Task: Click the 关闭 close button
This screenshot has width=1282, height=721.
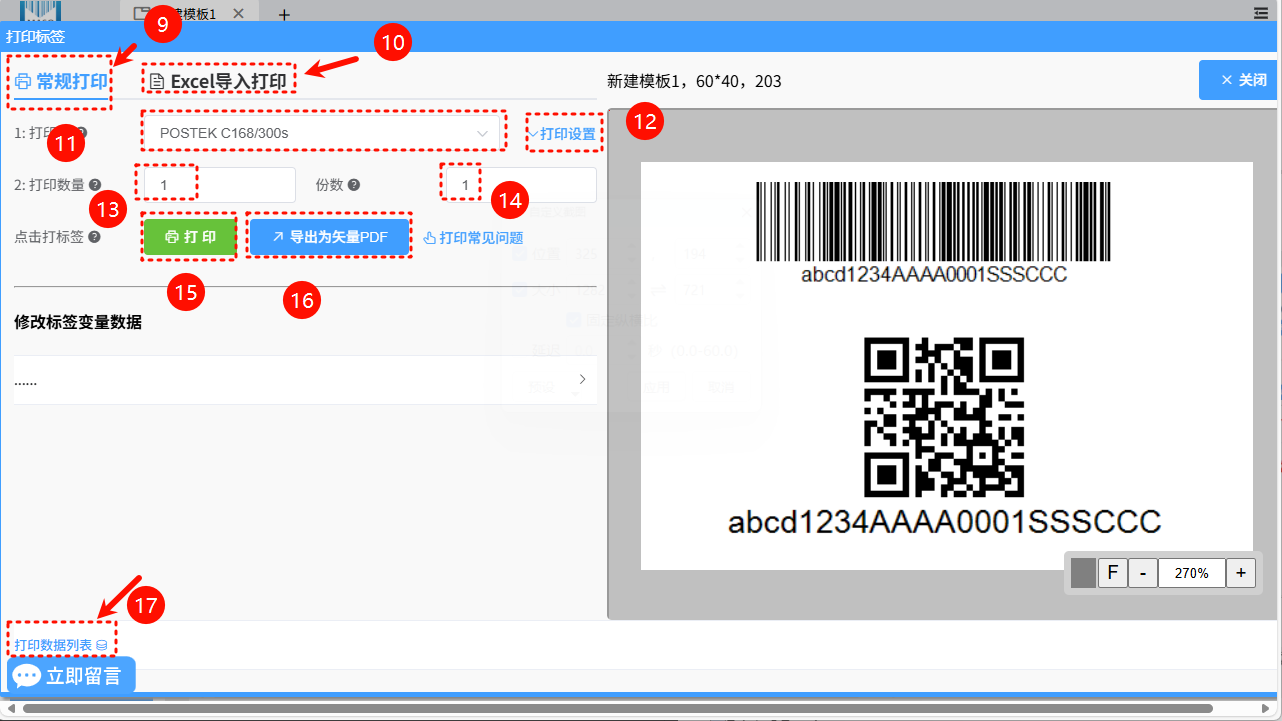Action: click(x=1240, y=80)
